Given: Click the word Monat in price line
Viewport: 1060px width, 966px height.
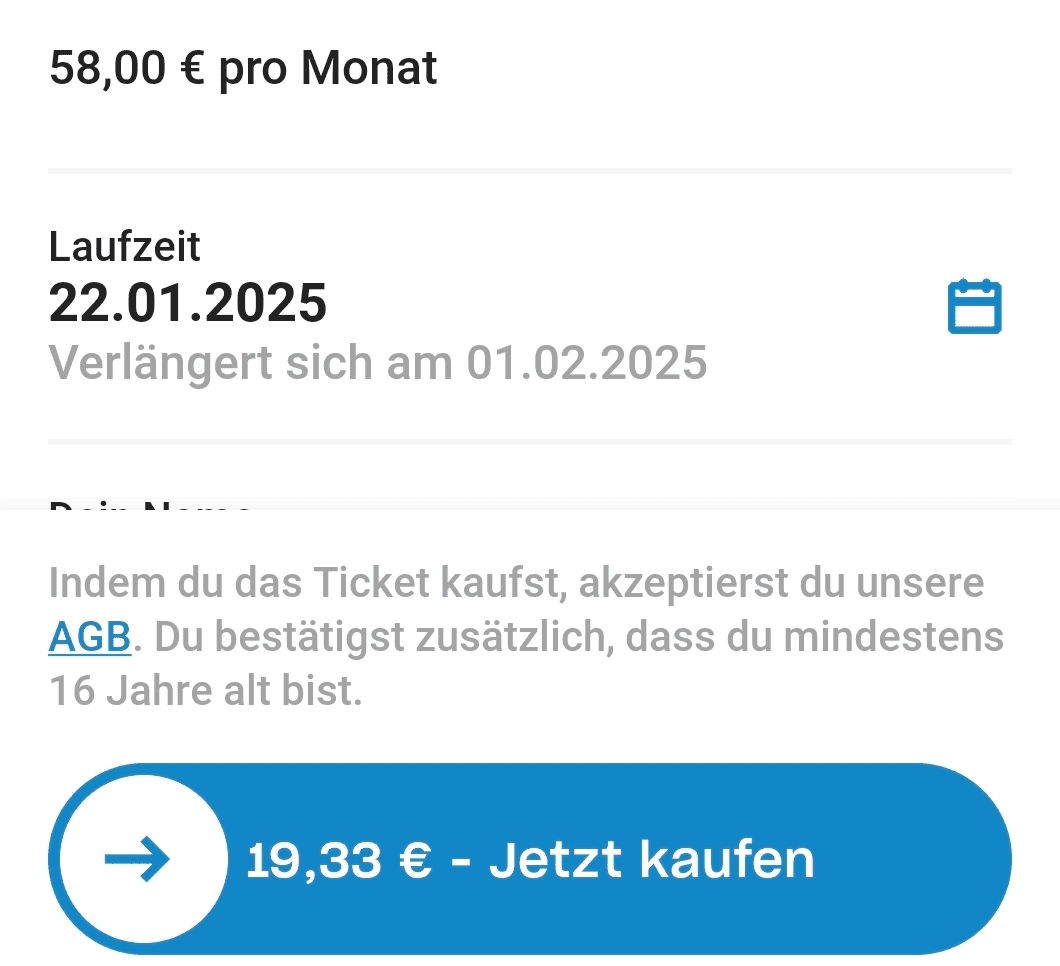Looking at the screenshot, I should tap(369, 68).
